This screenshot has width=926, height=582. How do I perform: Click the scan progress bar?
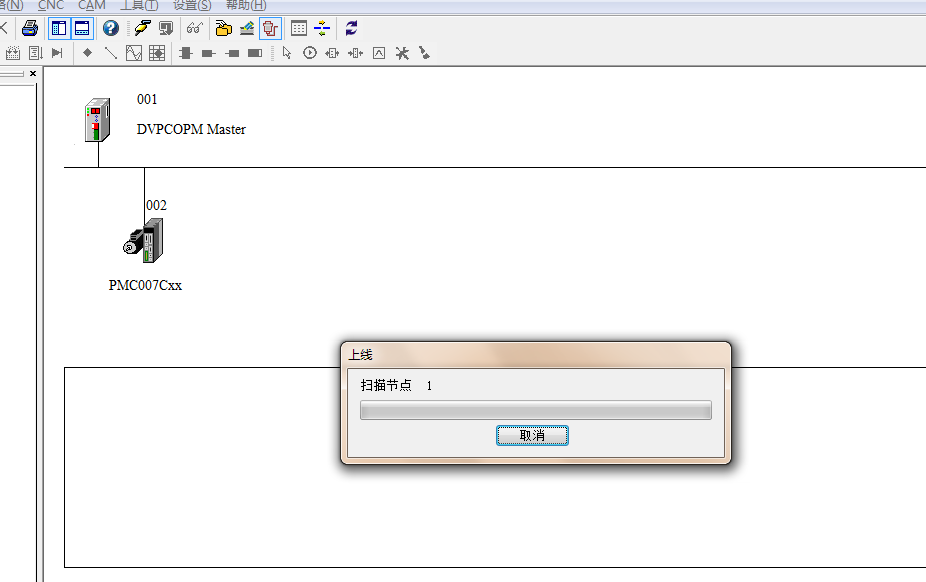point(535,410)
